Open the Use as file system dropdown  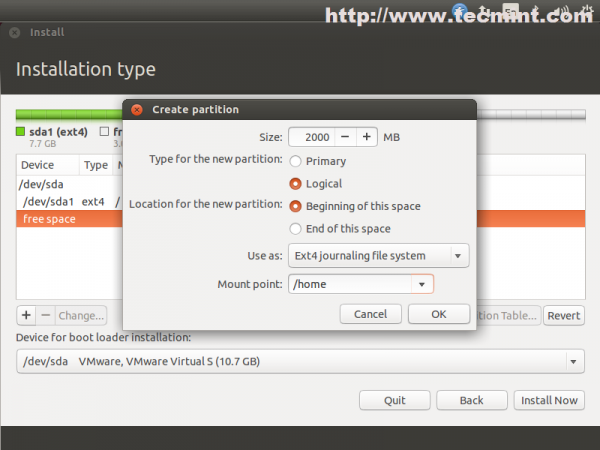[378, 255]
